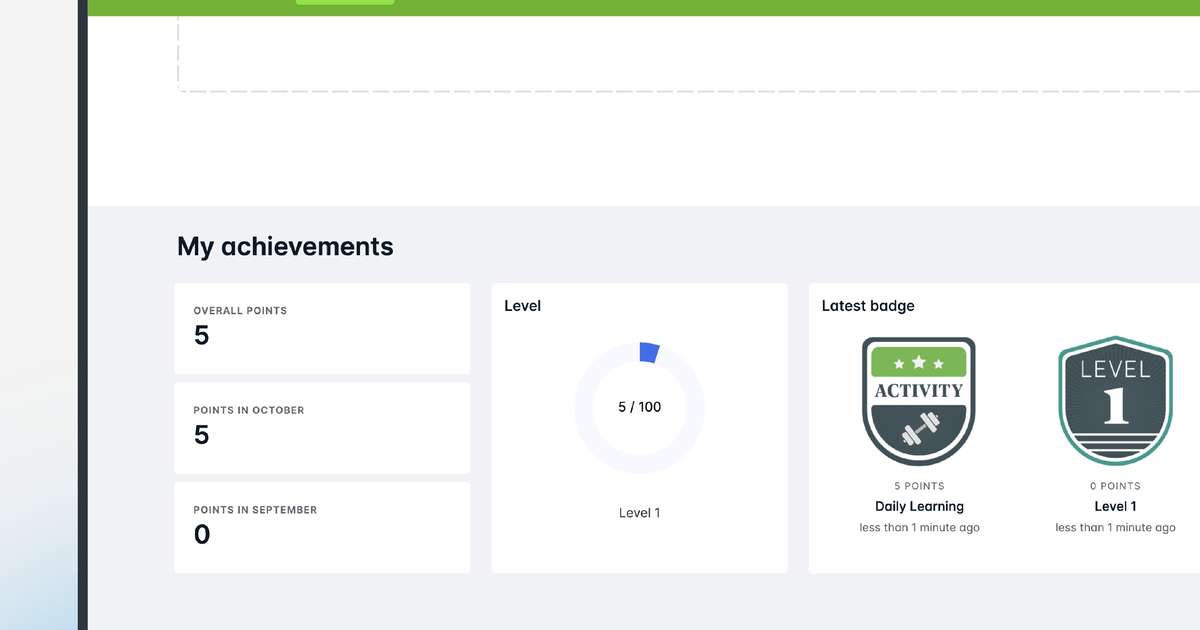
Task: Click the 0 POINTS label under the Level 1 badge
Action: click(x=1115, y=486)
